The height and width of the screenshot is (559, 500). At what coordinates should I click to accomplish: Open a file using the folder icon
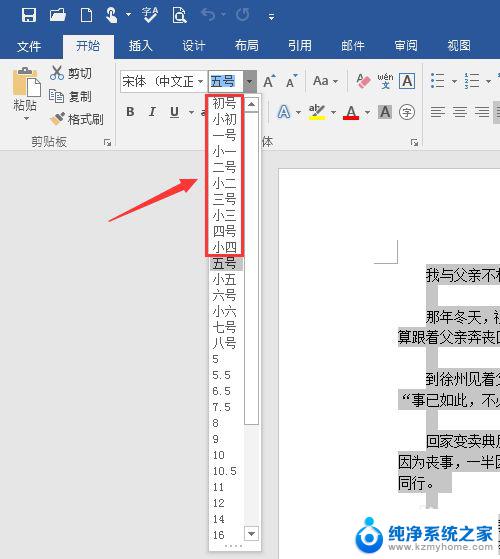click(x=58, y=15)
